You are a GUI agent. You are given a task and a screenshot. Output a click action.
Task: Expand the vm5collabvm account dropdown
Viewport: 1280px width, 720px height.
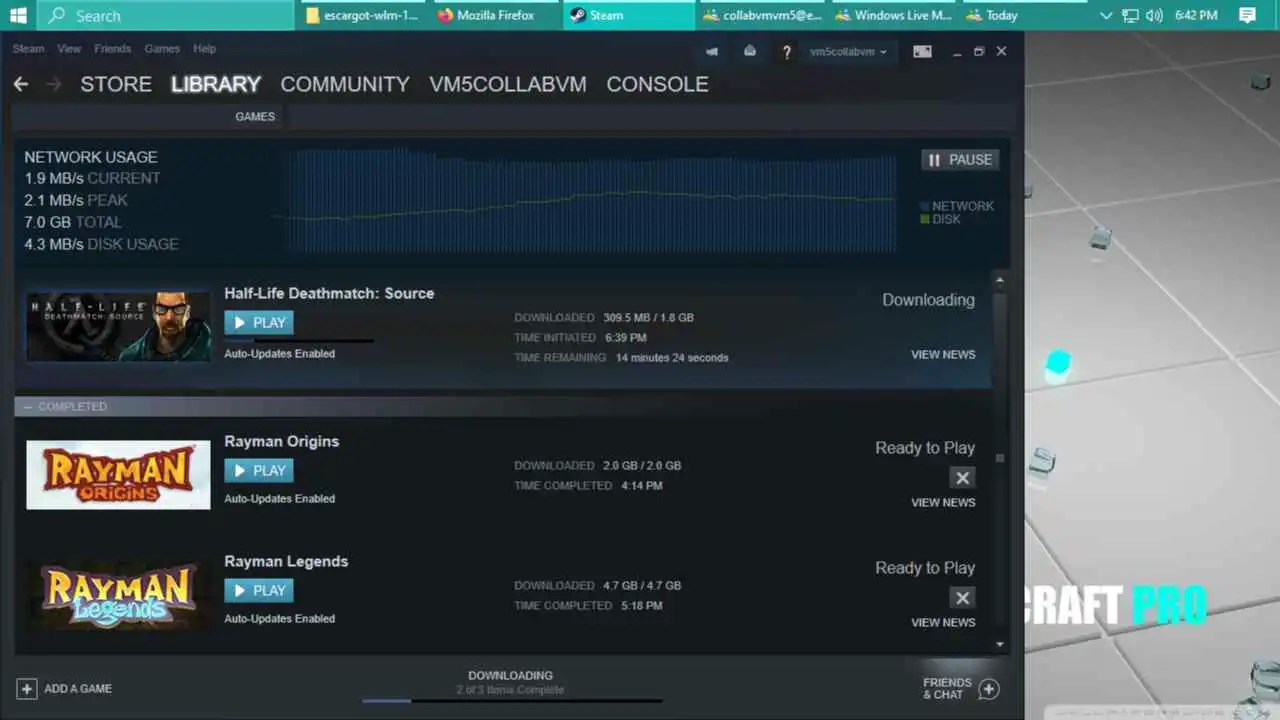848,52
